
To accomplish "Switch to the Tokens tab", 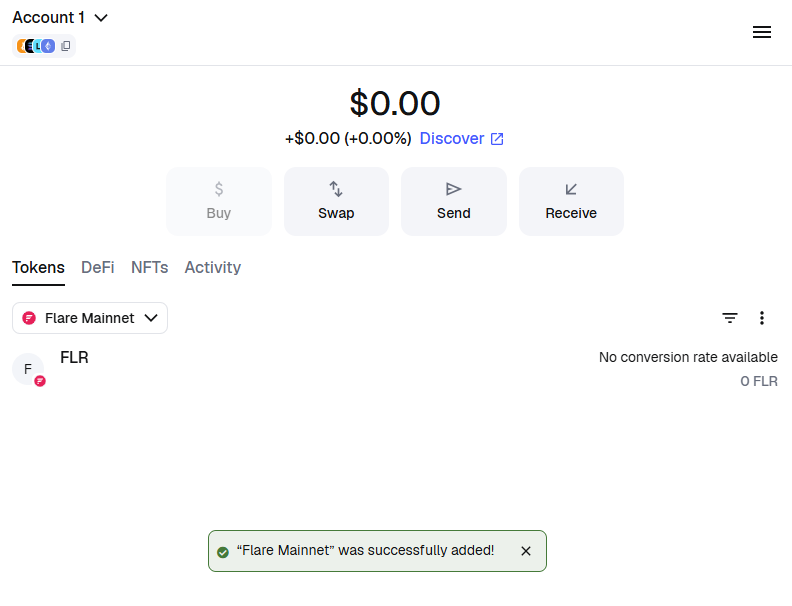I will [x=38, y=268].
